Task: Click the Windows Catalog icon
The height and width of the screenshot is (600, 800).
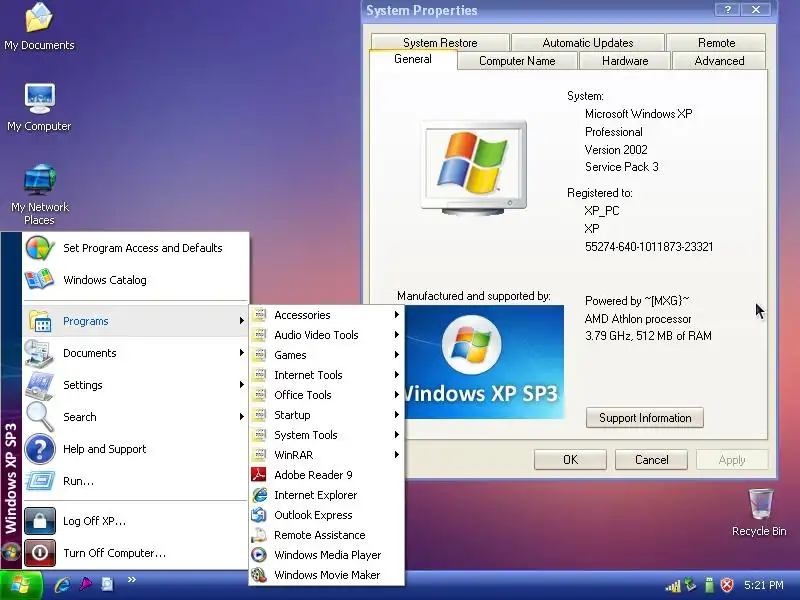Action: click(x=40, y=280)
